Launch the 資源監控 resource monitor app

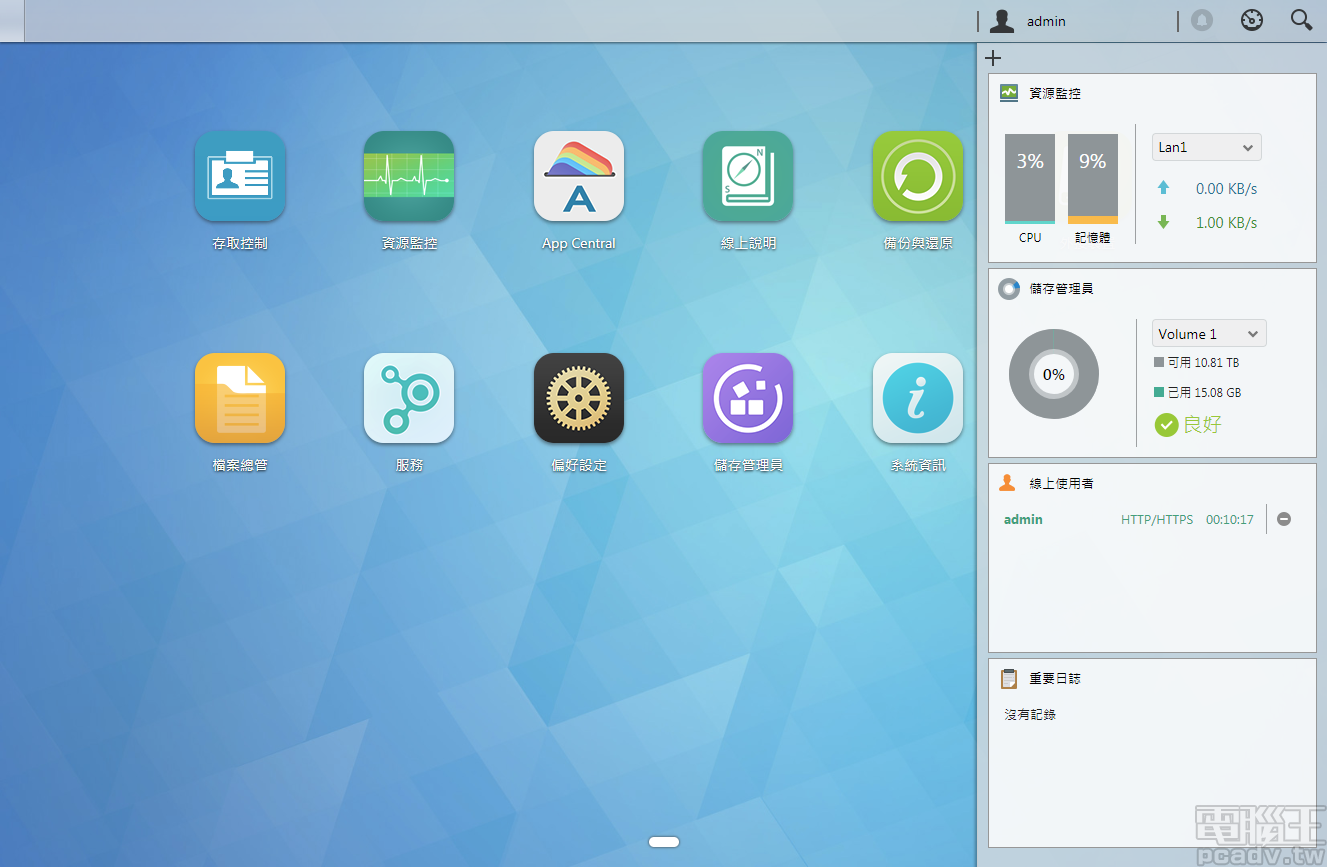(409, 176)
